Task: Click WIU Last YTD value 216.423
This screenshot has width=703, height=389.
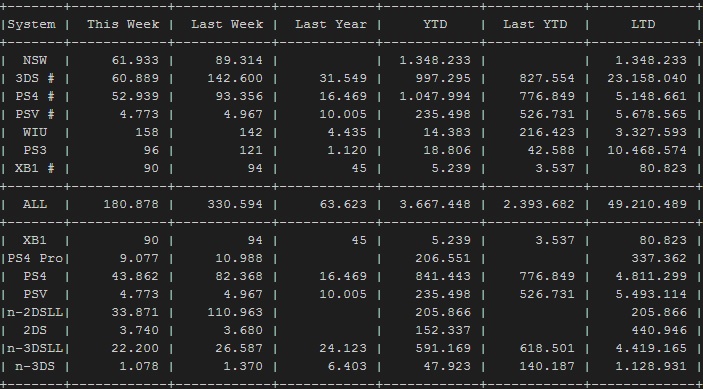Action: pyautogui.click(x=547, y=133)
